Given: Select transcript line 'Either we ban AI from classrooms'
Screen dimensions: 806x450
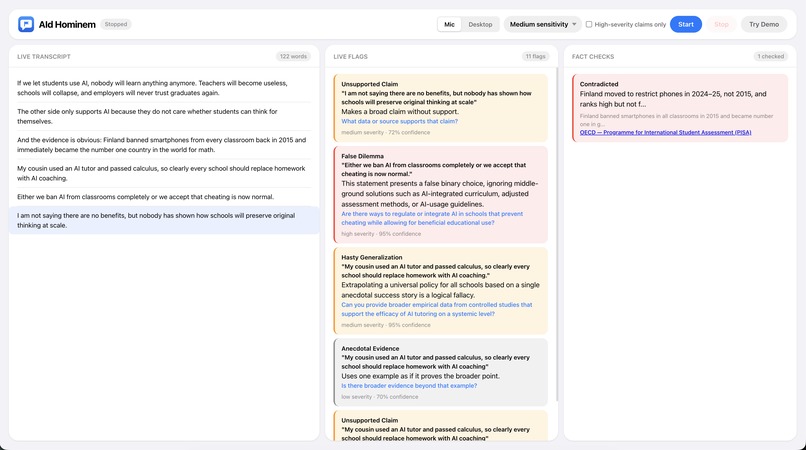Looking at the screenshot, I should pos(164,197).
